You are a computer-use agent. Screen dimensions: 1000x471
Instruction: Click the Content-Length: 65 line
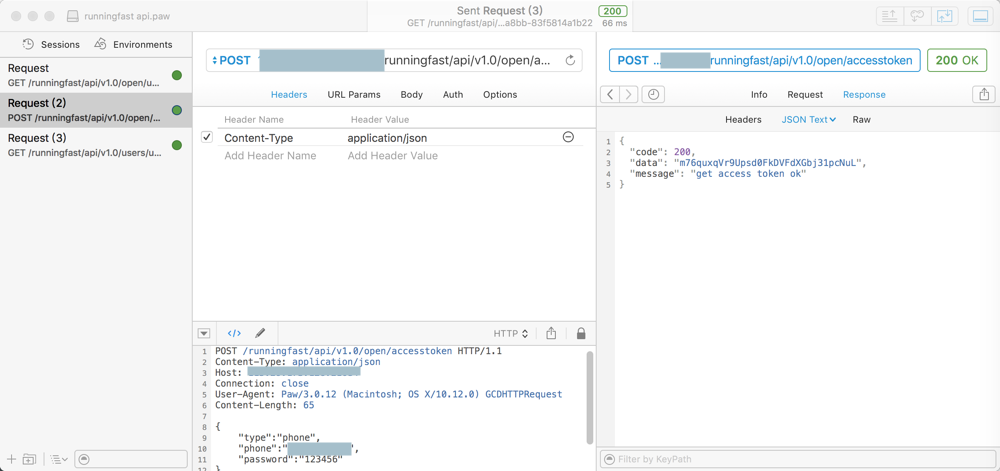(x=265, y=405)
